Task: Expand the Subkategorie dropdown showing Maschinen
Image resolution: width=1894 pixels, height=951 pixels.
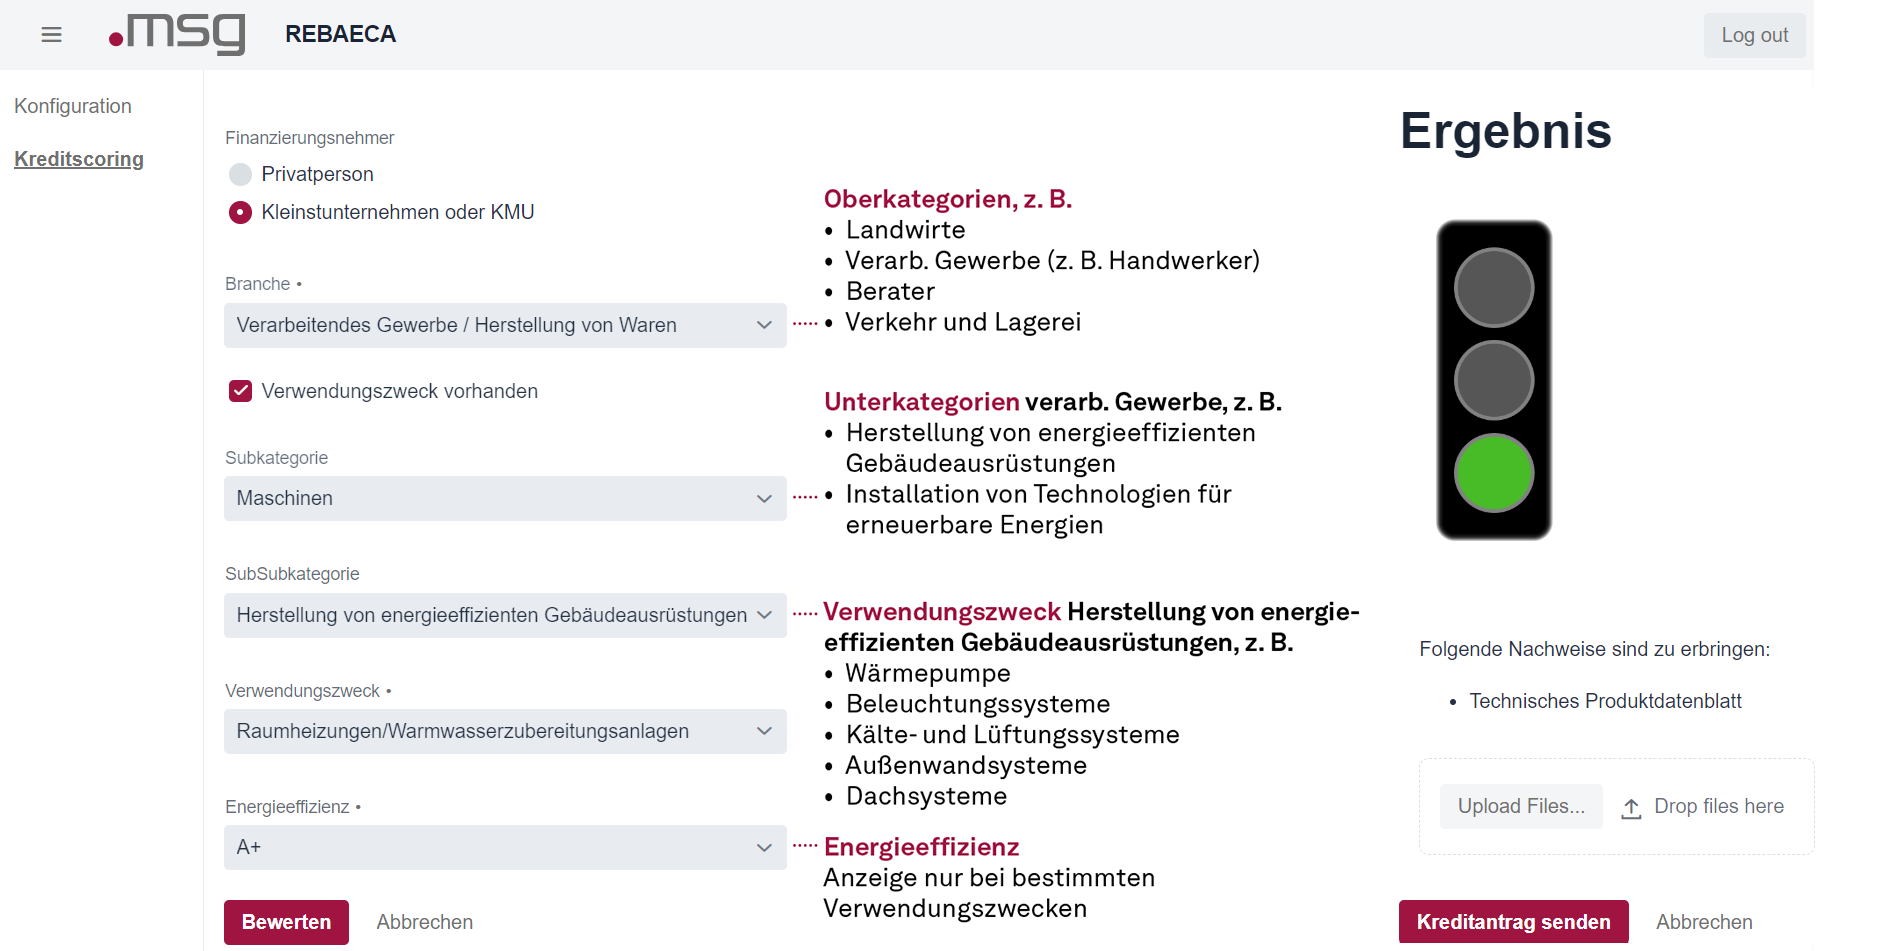Action: (505, 499)
